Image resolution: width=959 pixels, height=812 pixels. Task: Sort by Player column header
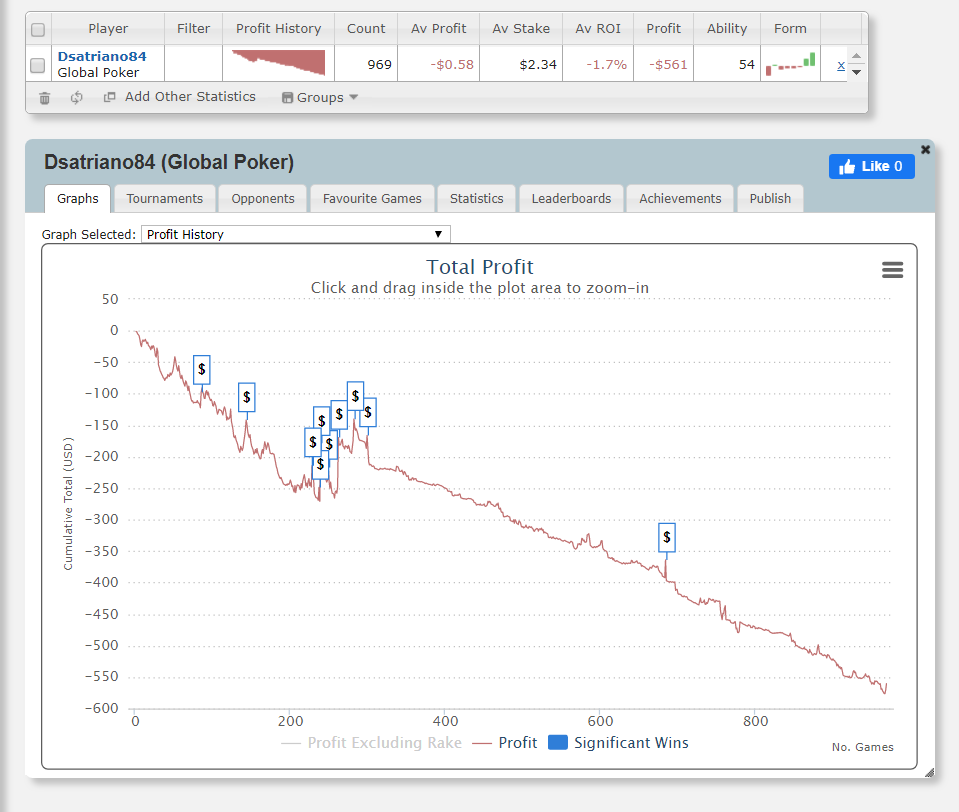(108, 29)
